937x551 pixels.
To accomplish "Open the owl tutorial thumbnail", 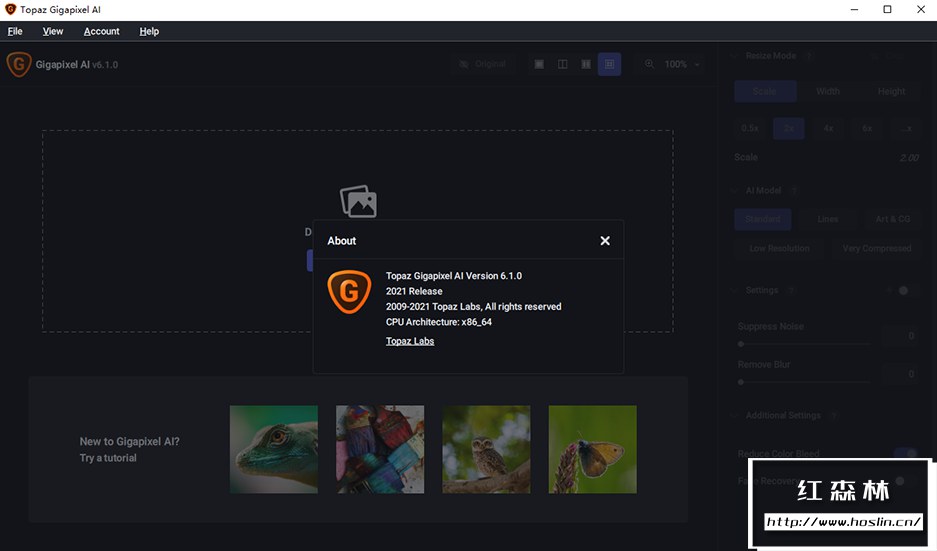I will (486, 449).
